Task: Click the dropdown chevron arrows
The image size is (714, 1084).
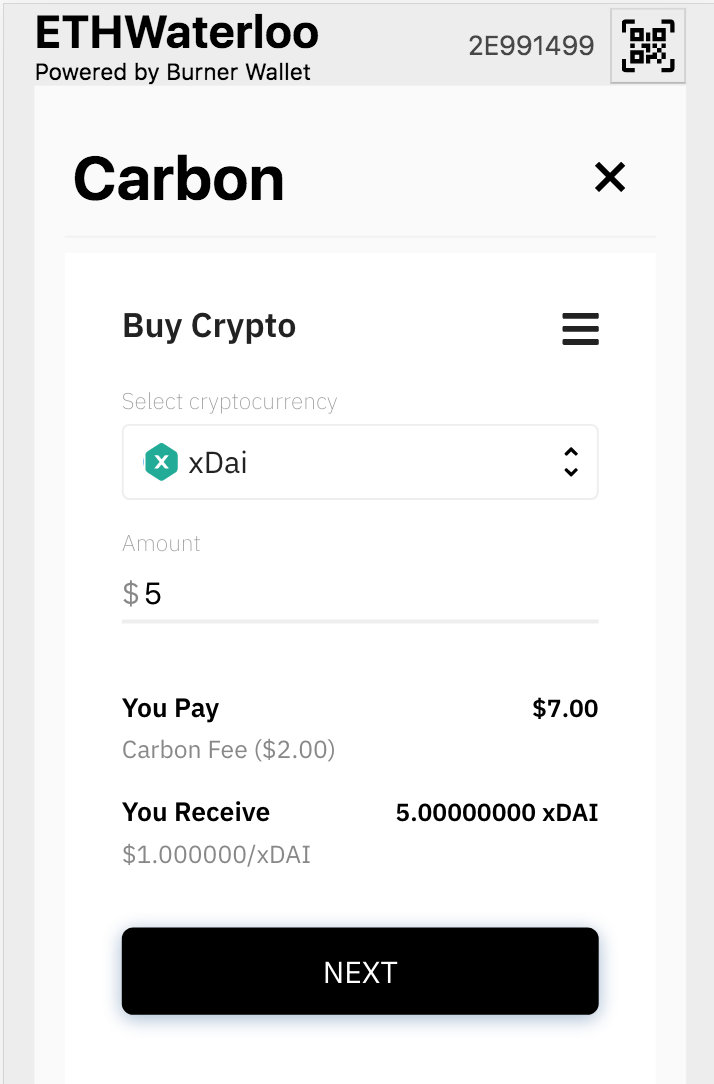Action: tap(571, 461)
